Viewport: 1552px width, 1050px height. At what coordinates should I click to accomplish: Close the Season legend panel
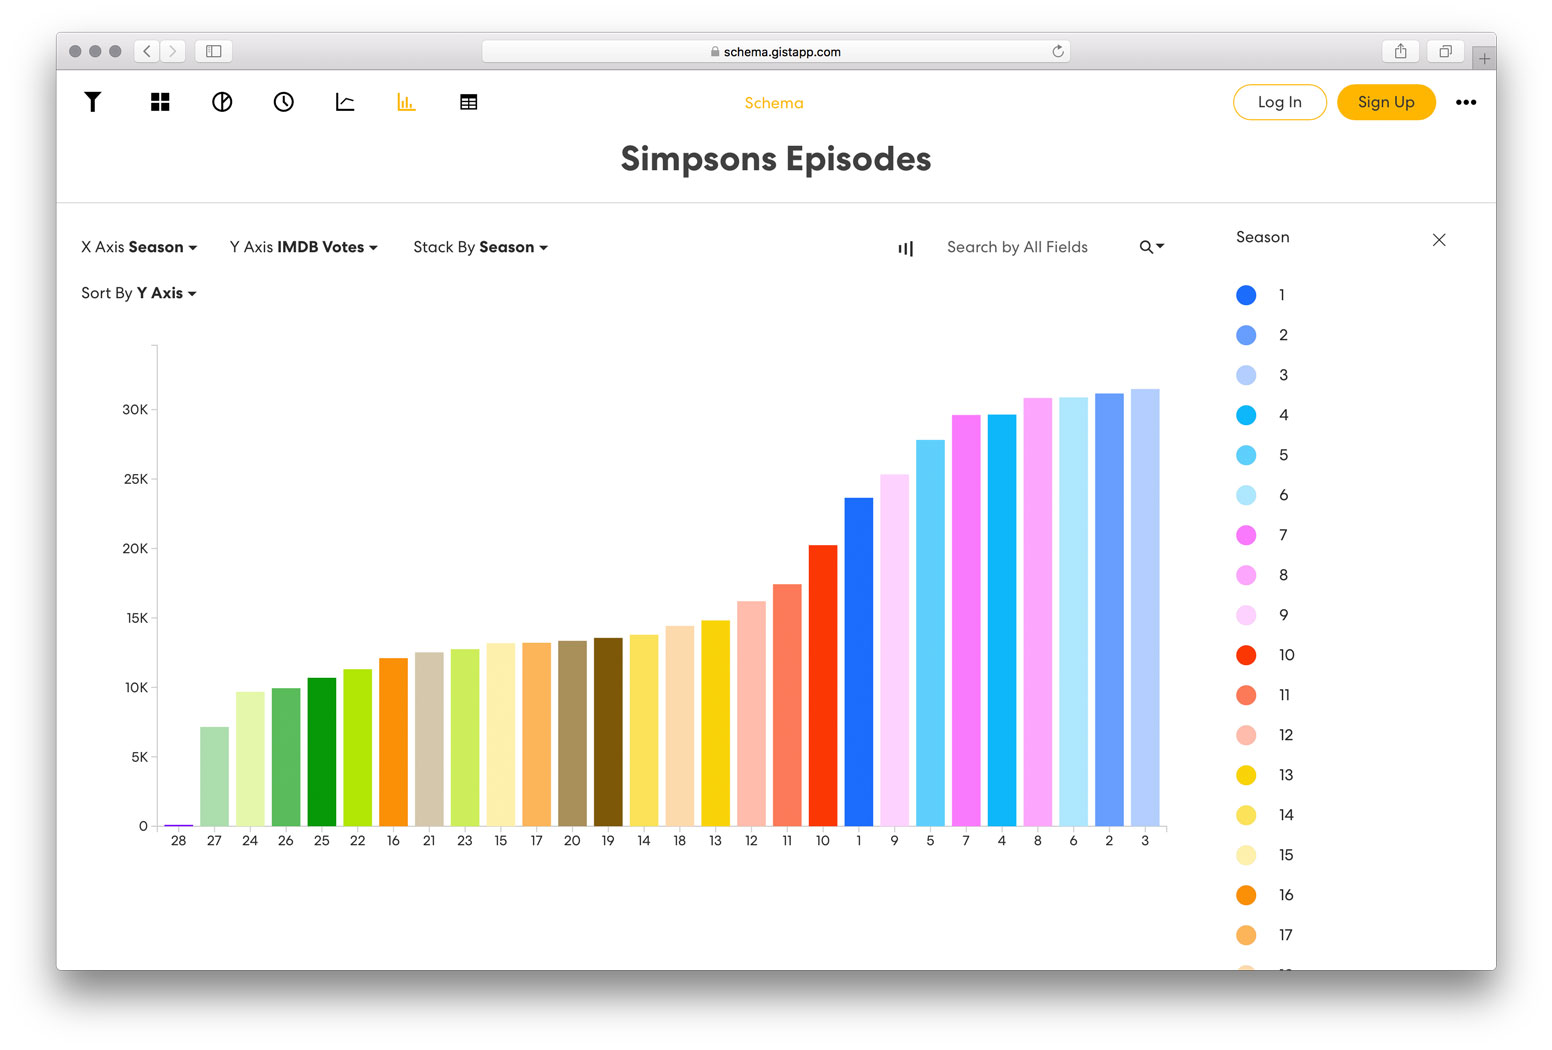(1439, 240)
